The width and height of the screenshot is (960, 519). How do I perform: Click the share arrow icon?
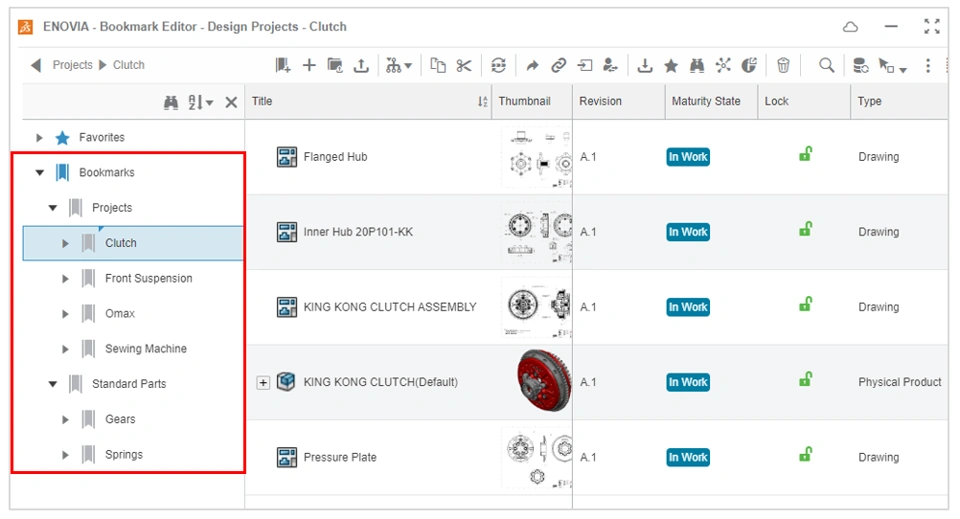click(532, 65)
